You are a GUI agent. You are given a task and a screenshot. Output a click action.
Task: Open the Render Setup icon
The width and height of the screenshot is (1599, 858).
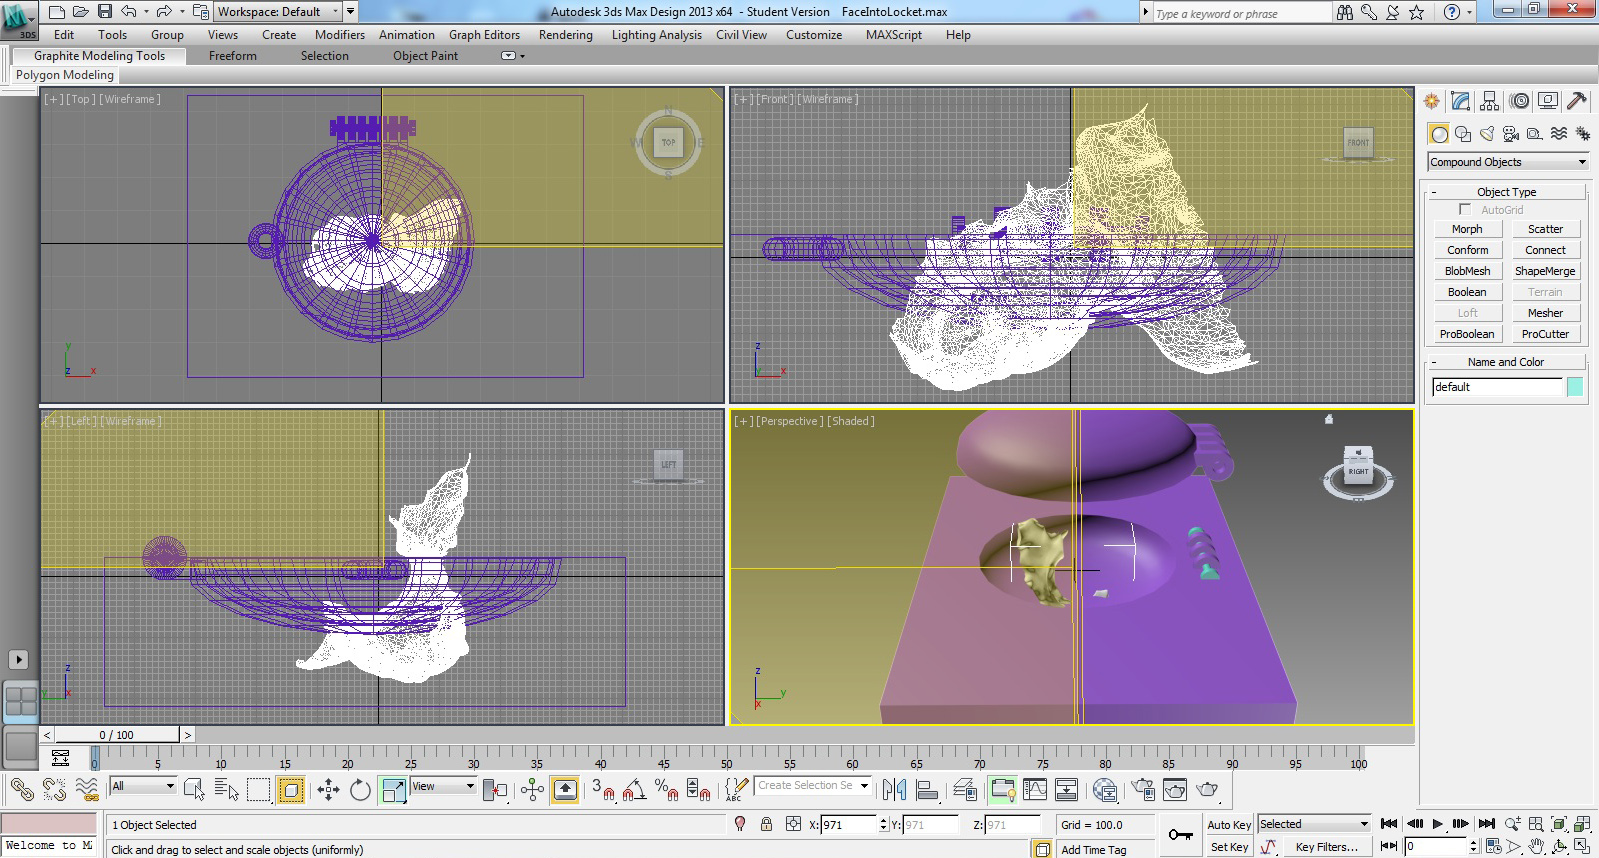coord(1143,790)
